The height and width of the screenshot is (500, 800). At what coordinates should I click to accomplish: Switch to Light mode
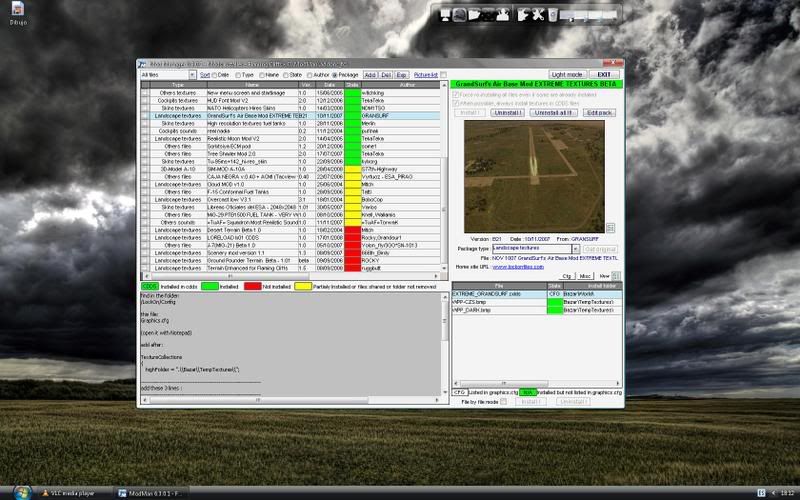tap(567, 74)
